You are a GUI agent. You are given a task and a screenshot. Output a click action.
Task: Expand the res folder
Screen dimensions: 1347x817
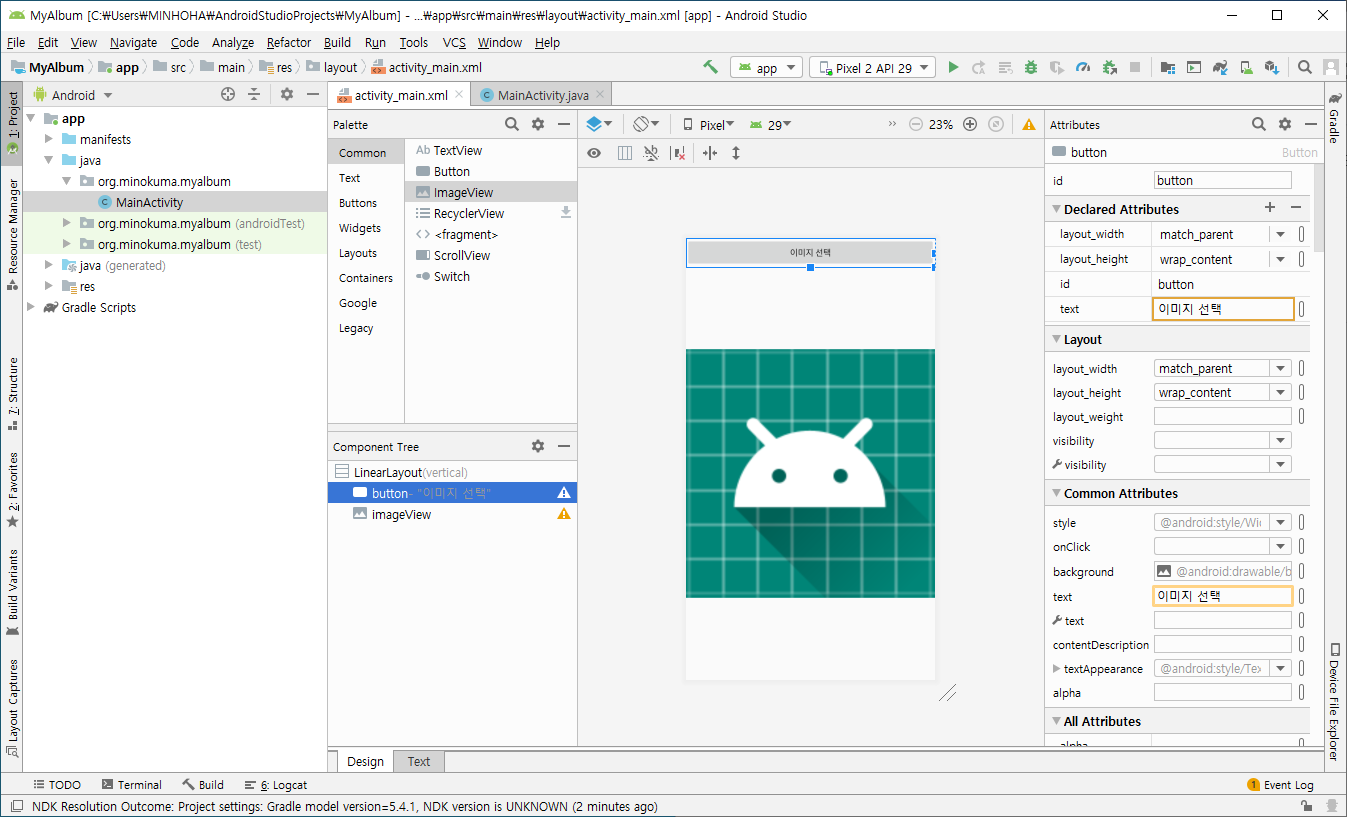[x=49, y=286]
